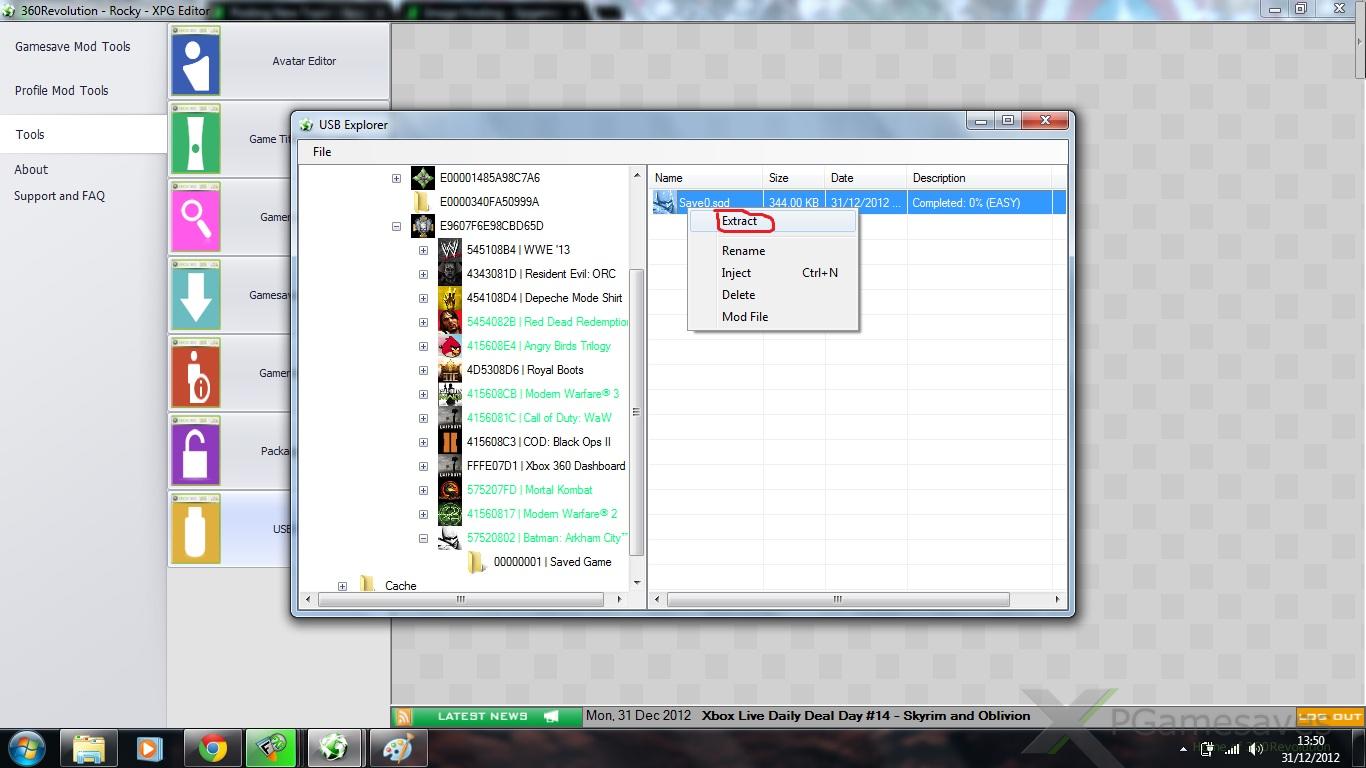The width and height of the screenshot is (1366, 768).
Task: Open Google Chrome from the taskbar
Action: click(x=212, y=748)
